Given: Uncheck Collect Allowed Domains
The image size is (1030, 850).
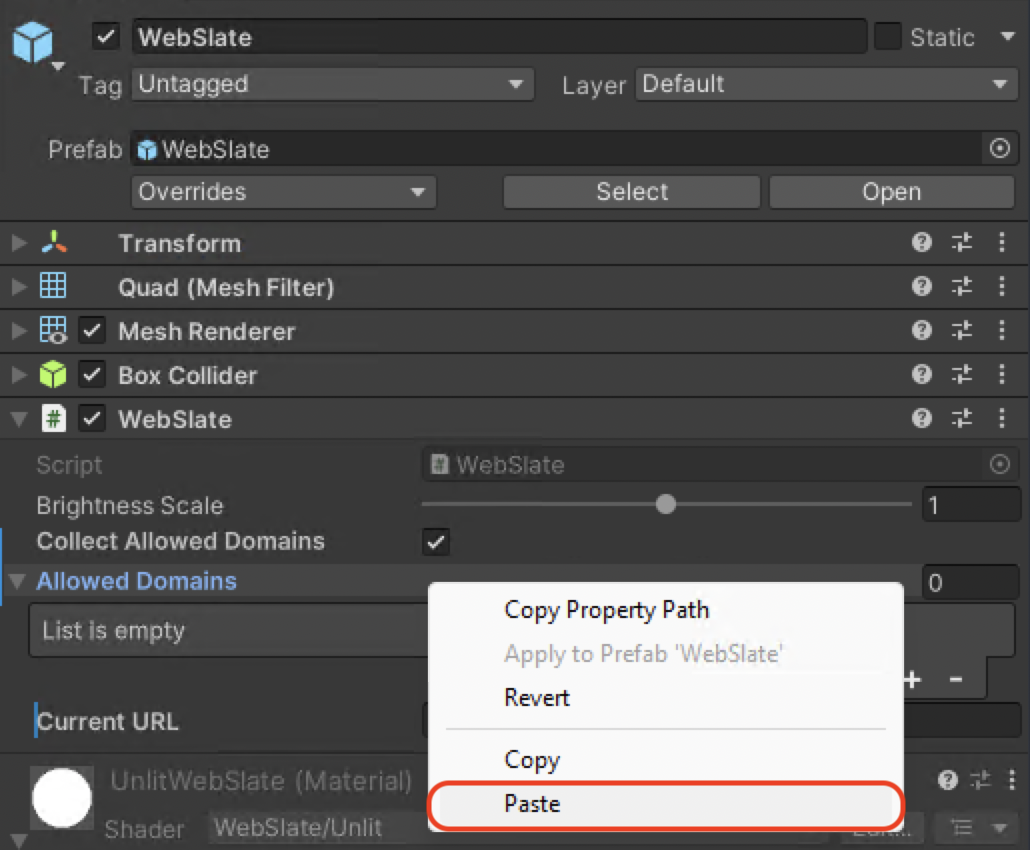Looking at the screenshot, I should click(435, 541).
